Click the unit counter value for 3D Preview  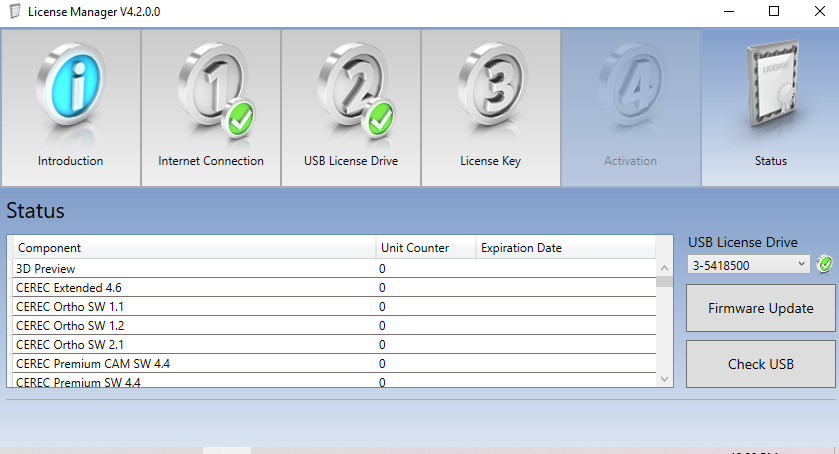[382, 269]
